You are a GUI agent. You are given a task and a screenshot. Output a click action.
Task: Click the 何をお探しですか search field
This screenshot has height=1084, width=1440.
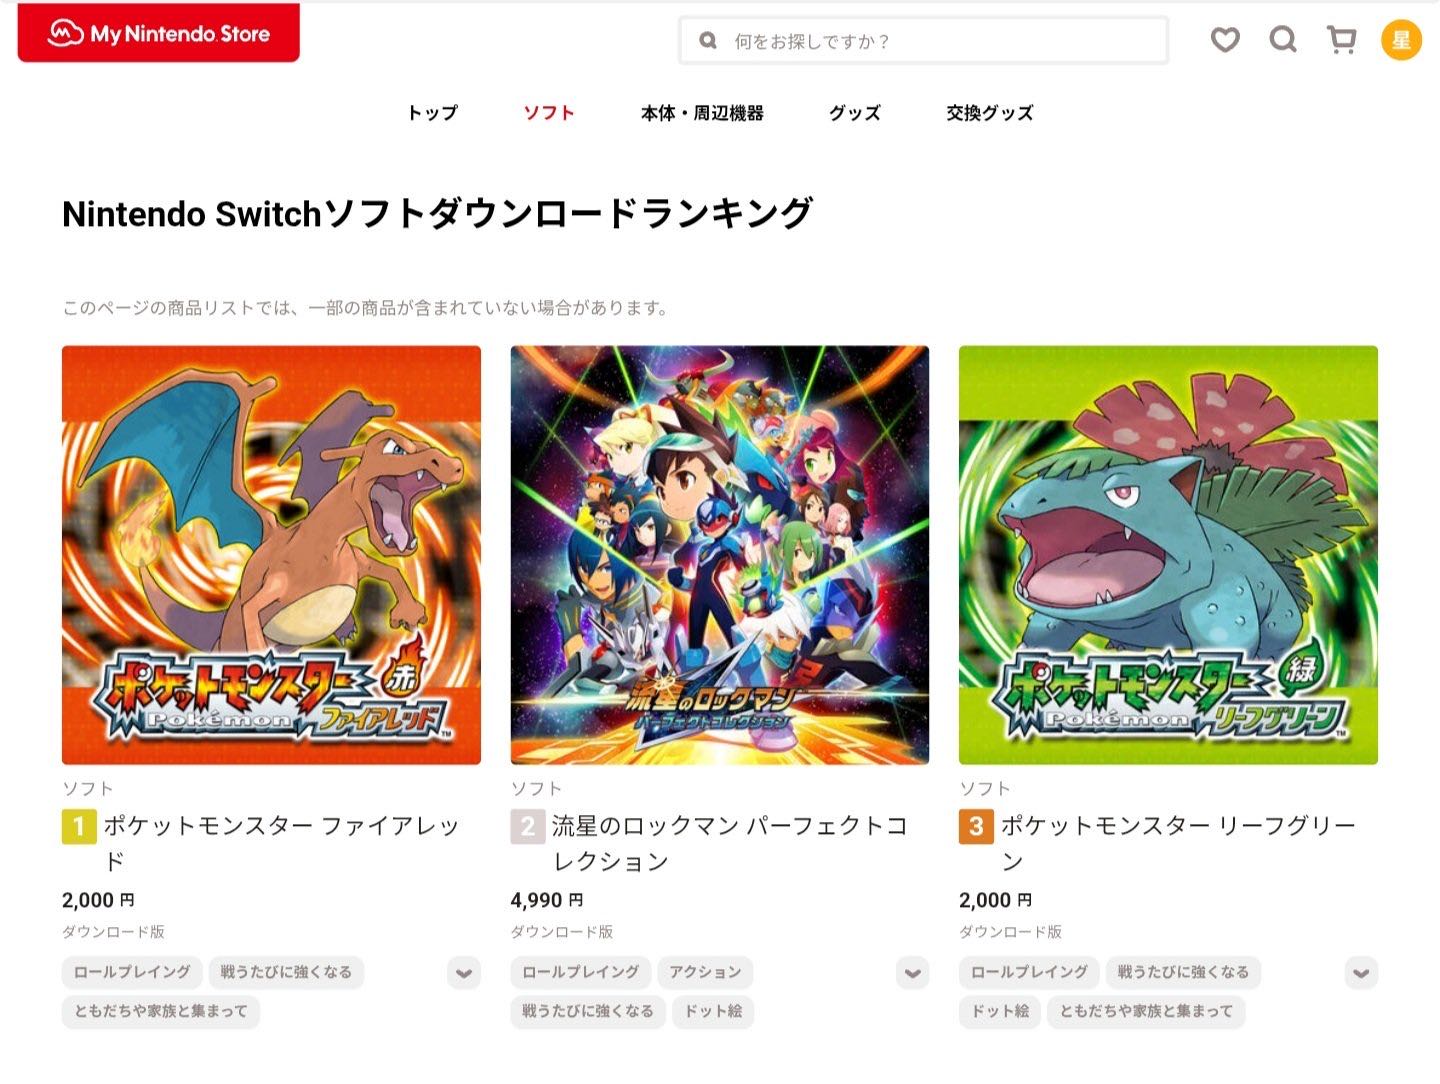click(x=924, y=41)
